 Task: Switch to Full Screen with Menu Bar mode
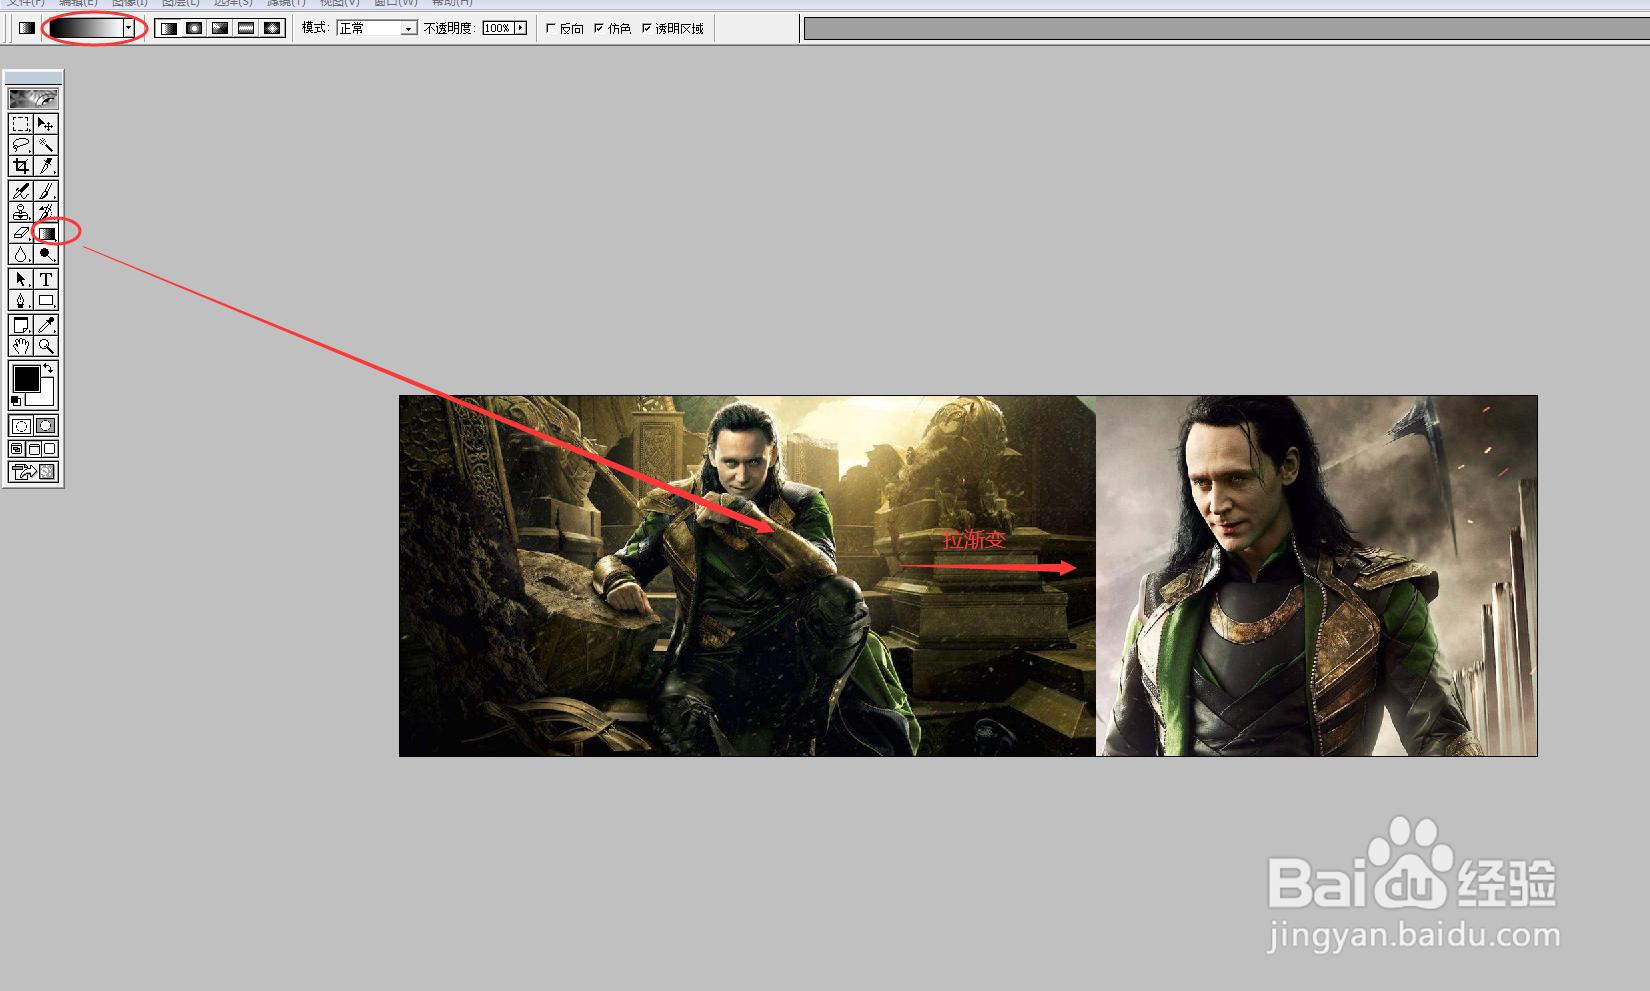[34, 449]
